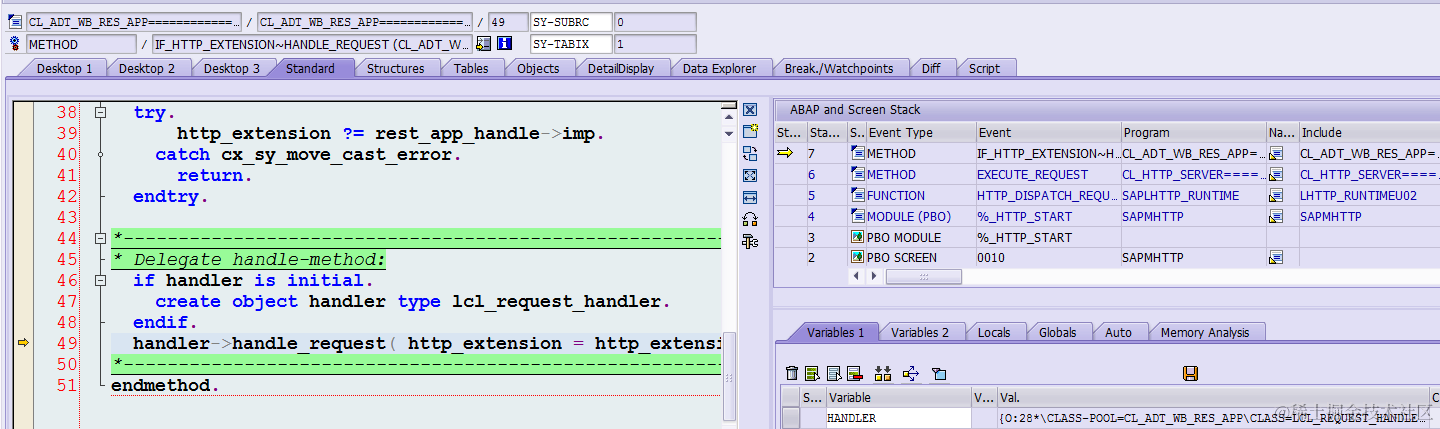Viewport: 1440px width, 429px height.
Task: Collapse the if block at line 46
Action: pyautogui.click(x=100, y=281)
